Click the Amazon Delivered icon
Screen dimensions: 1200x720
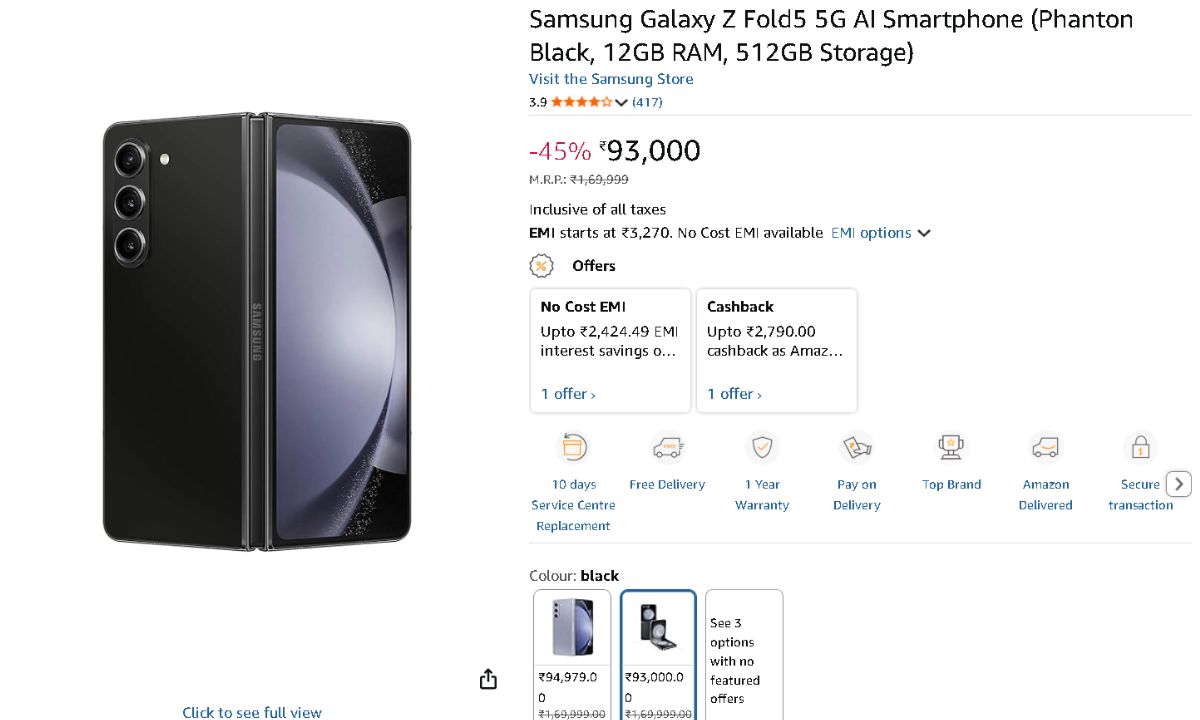tap(1045, 447)
